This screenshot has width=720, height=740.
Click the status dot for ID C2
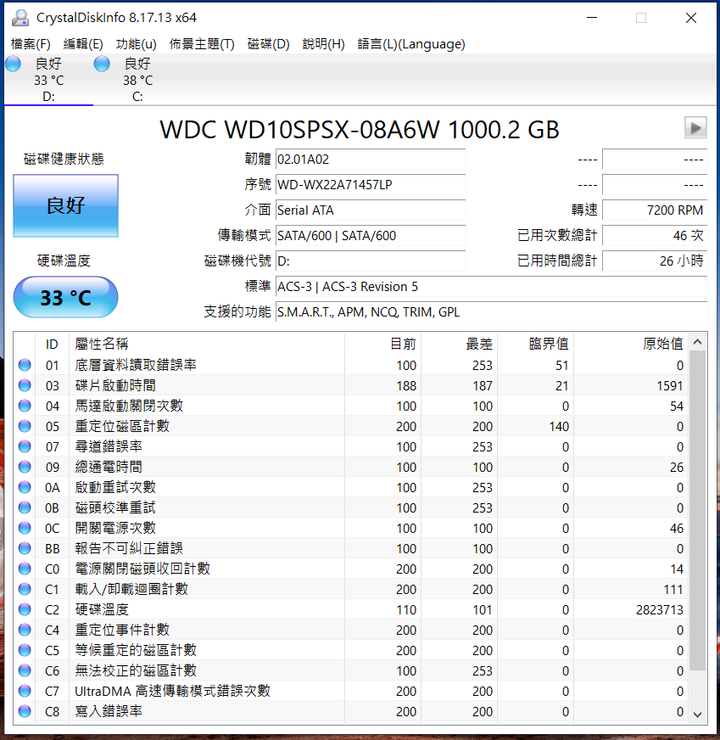coord(25,610)
